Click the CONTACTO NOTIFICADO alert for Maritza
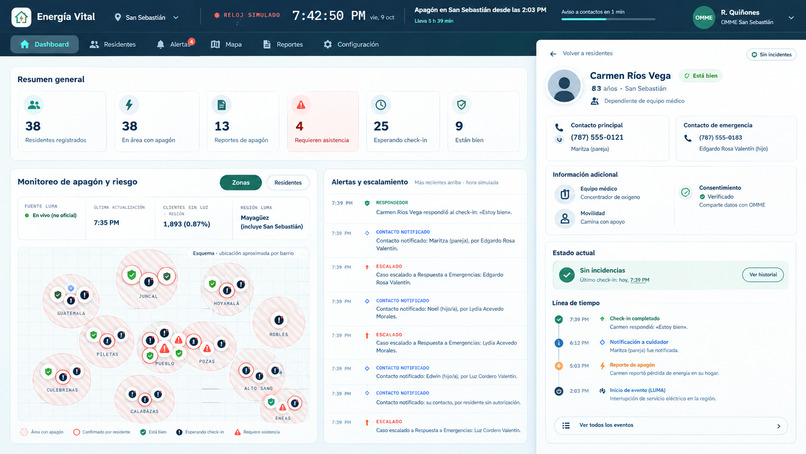Screen dimensions: 806x454 click(425, 240)
